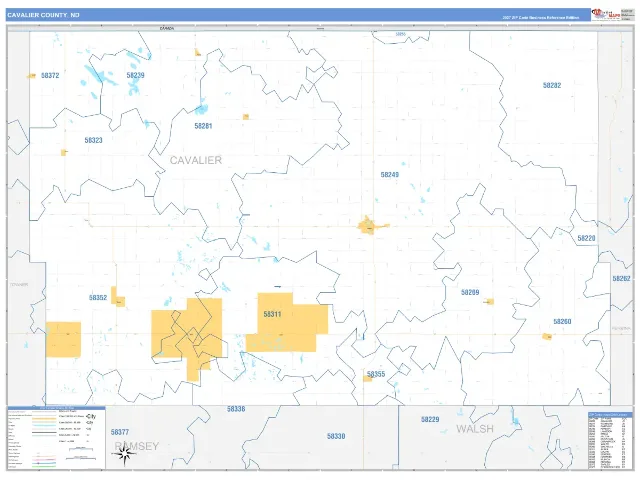This screenshot has width=640, height=480.
Task: Click ZIP label 58323
Action: 93,140
